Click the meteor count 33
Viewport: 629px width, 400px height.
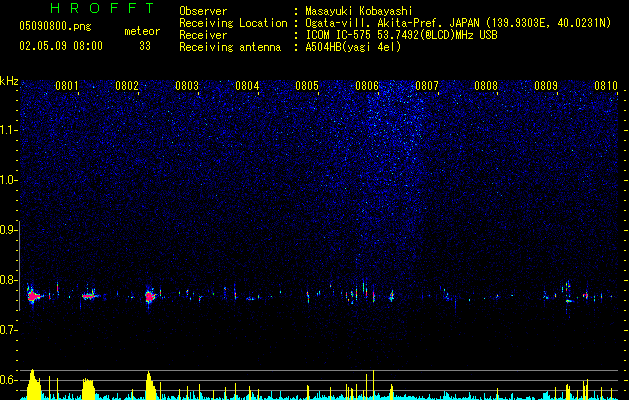[x=145, y=46]
